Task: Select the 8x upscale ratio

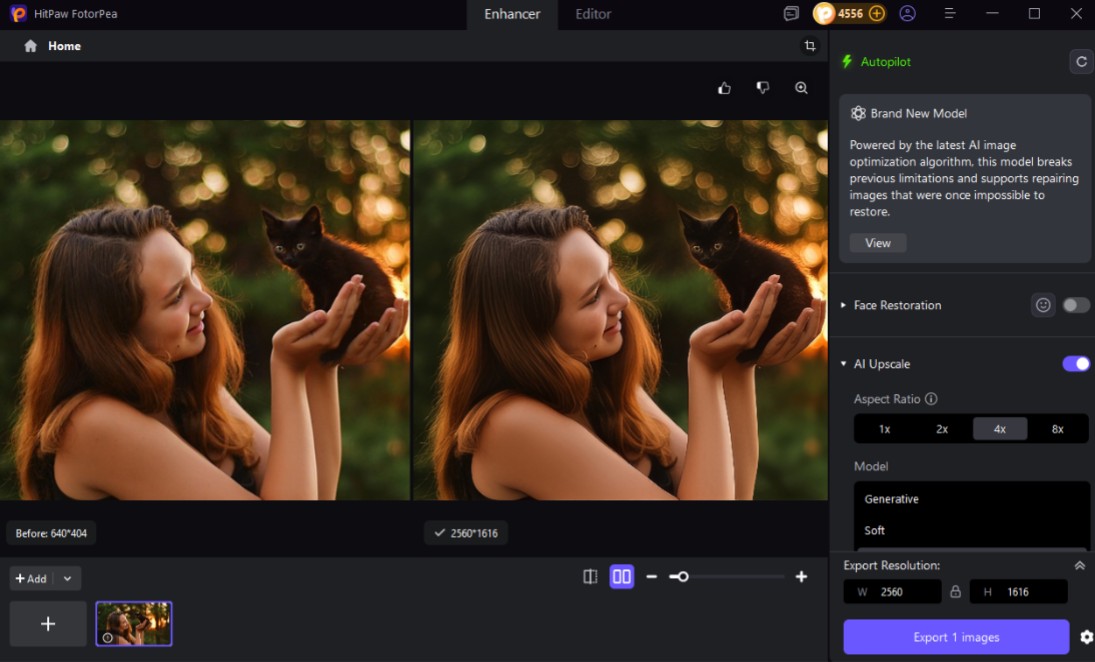Action: [1057, 429]
